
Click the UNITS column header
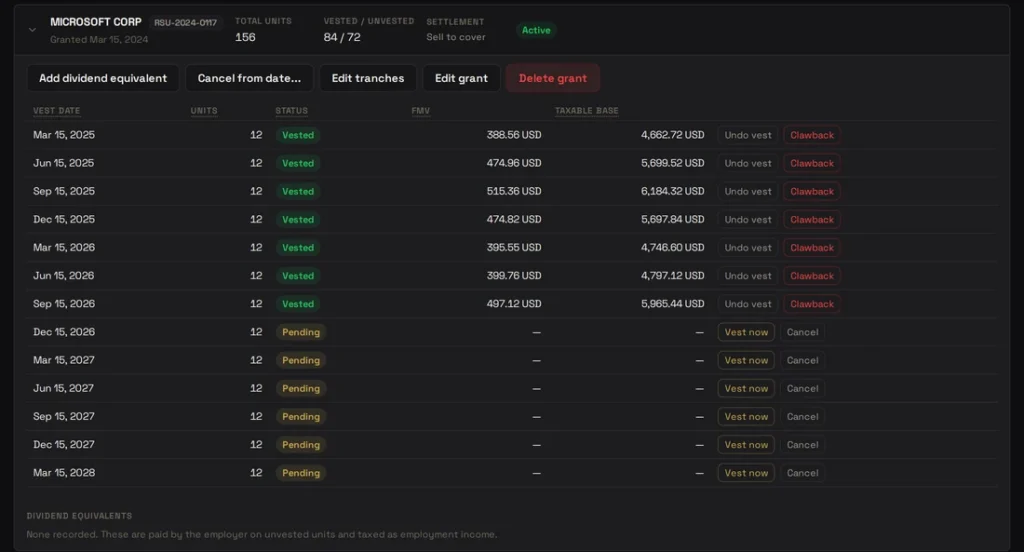pyautogui.click(x=204, y=110)
